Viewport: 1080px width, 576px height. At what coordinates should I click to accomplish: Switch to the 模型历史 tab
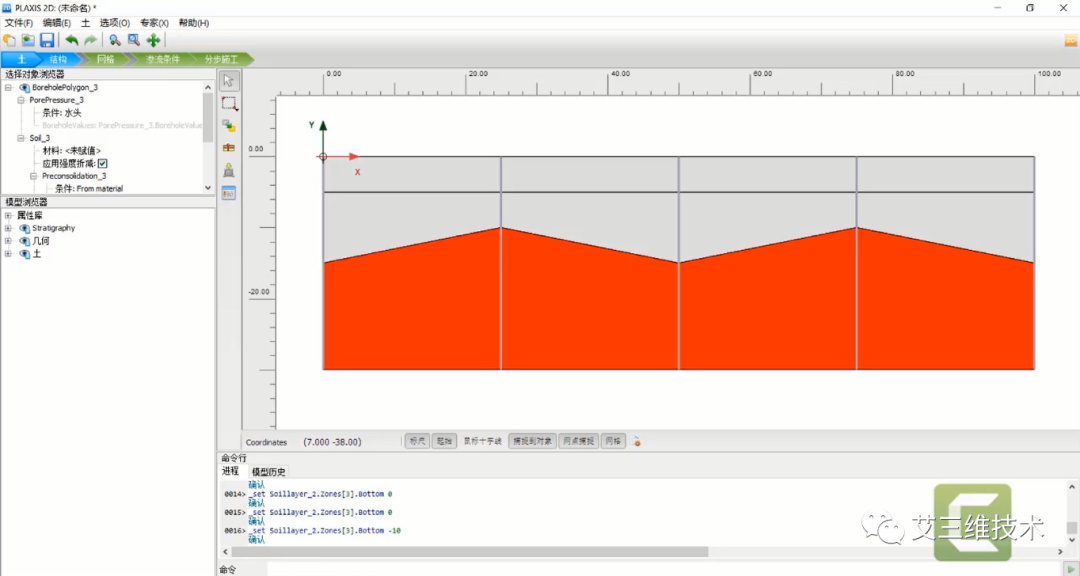tap(268, 472)
